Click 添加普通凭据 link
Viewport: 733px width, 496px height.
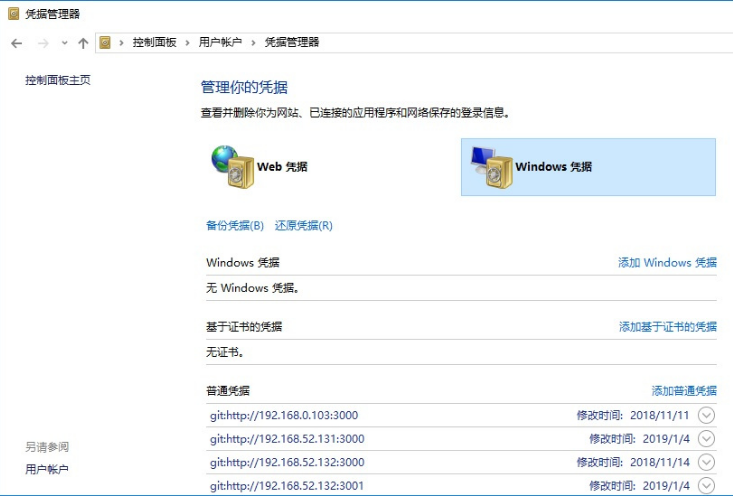pos(684,391)
